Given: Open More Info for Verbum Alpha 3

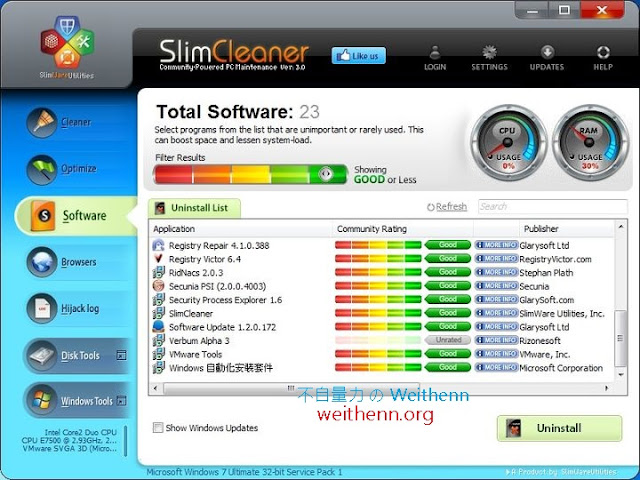Looking at the screenshot, I should (496, 340).
